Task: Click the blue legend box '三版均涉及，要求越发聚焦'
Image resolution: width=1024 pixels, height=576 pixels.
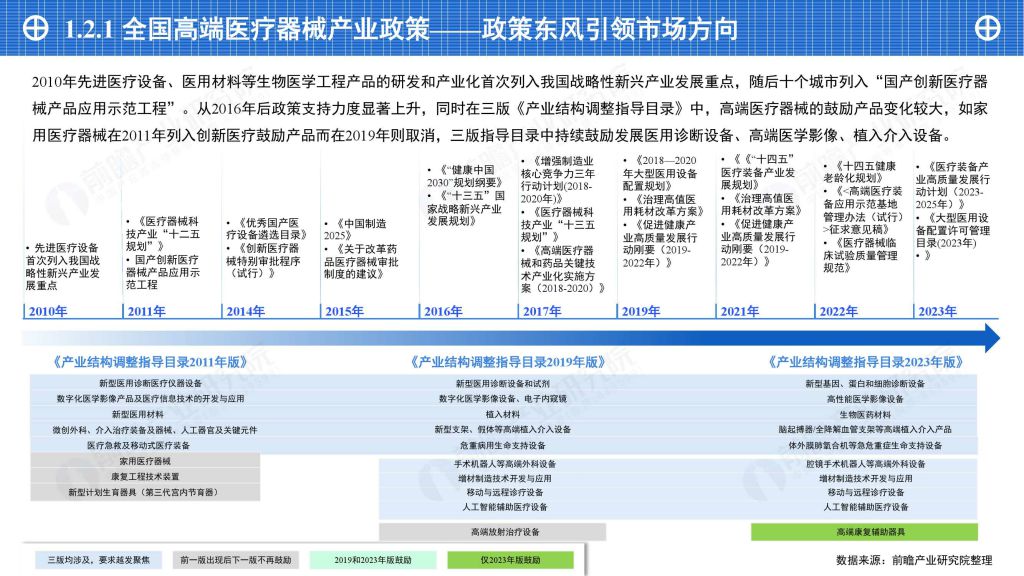Action: pos(99,560)
